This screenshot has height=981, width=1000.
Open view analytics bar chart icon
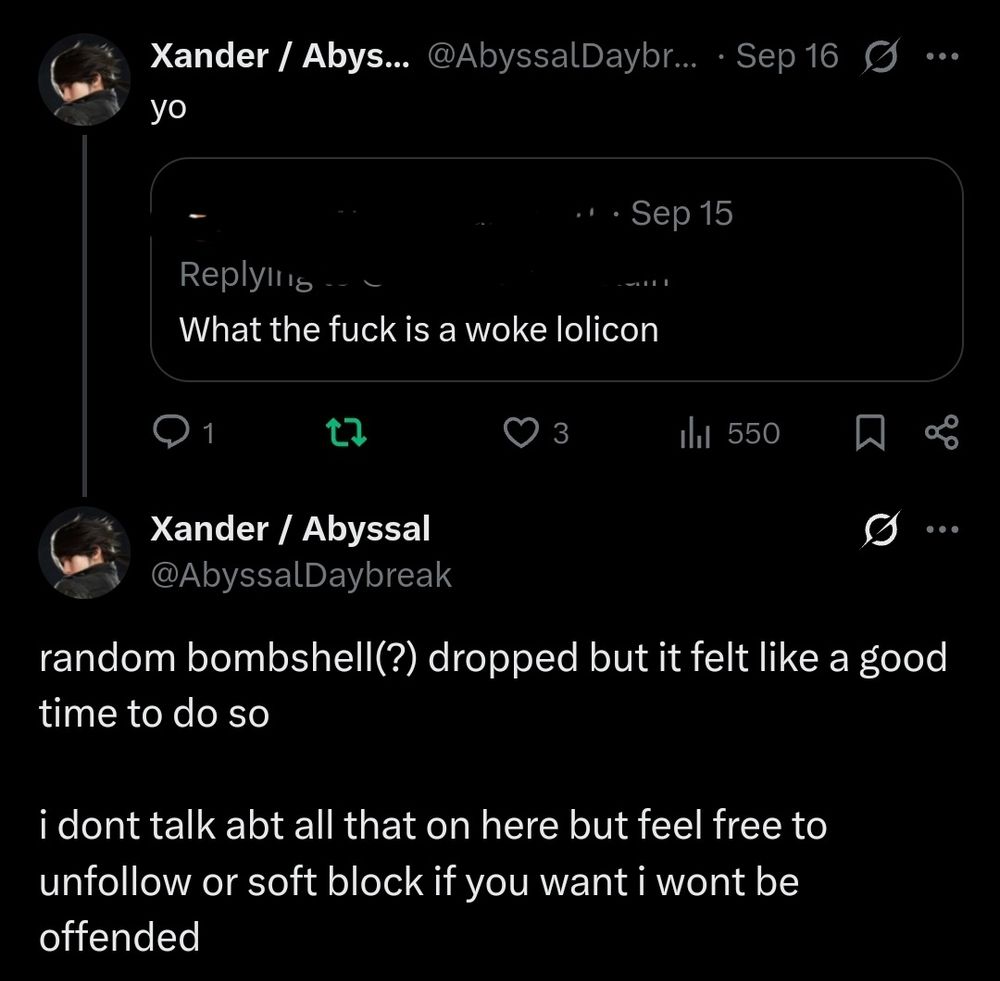pos(695,432)
